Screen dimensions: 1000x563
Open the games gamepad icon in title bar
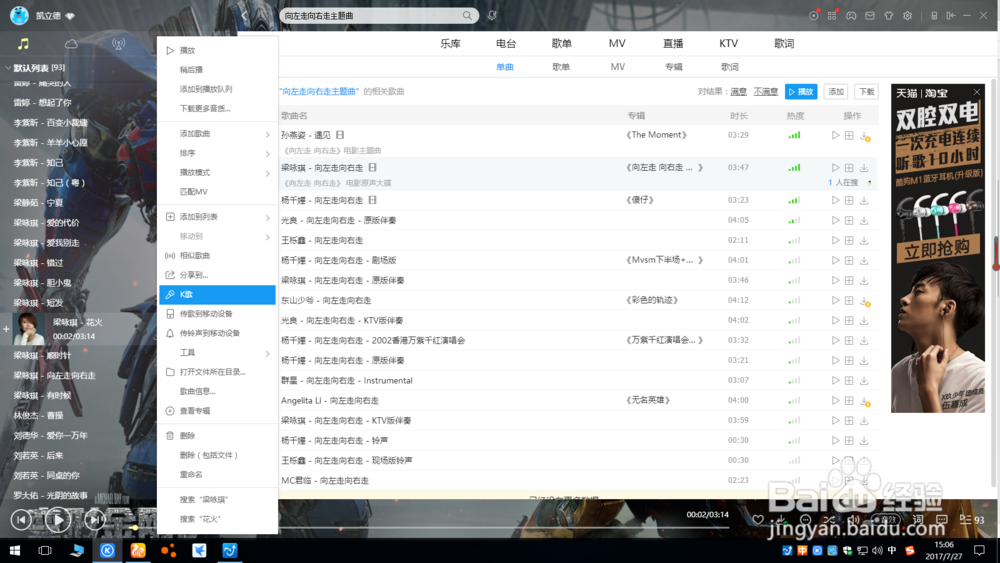click(x=851, y=15)
